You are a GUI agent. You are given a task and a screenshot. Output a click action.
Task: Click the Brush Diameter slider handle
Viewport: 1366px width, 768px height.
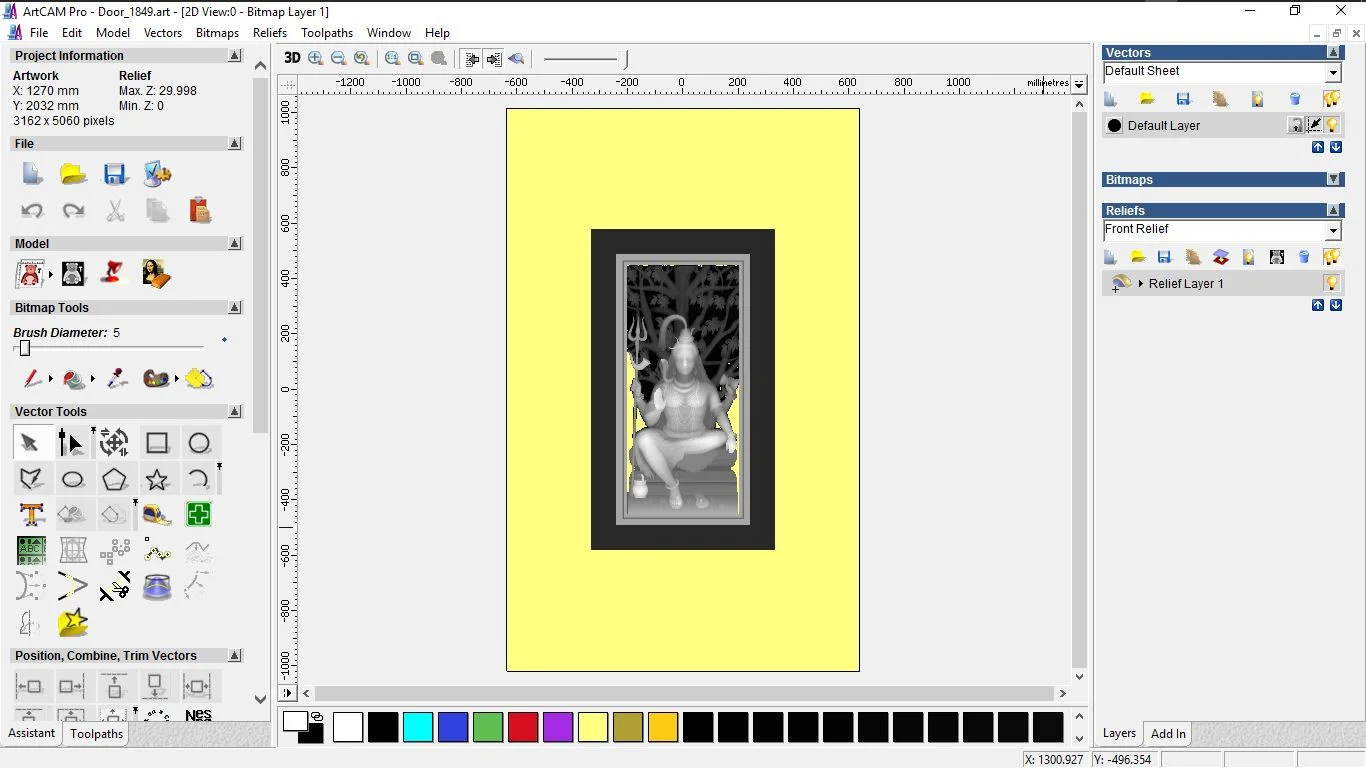pyautogui.click(x=25, y=348)
